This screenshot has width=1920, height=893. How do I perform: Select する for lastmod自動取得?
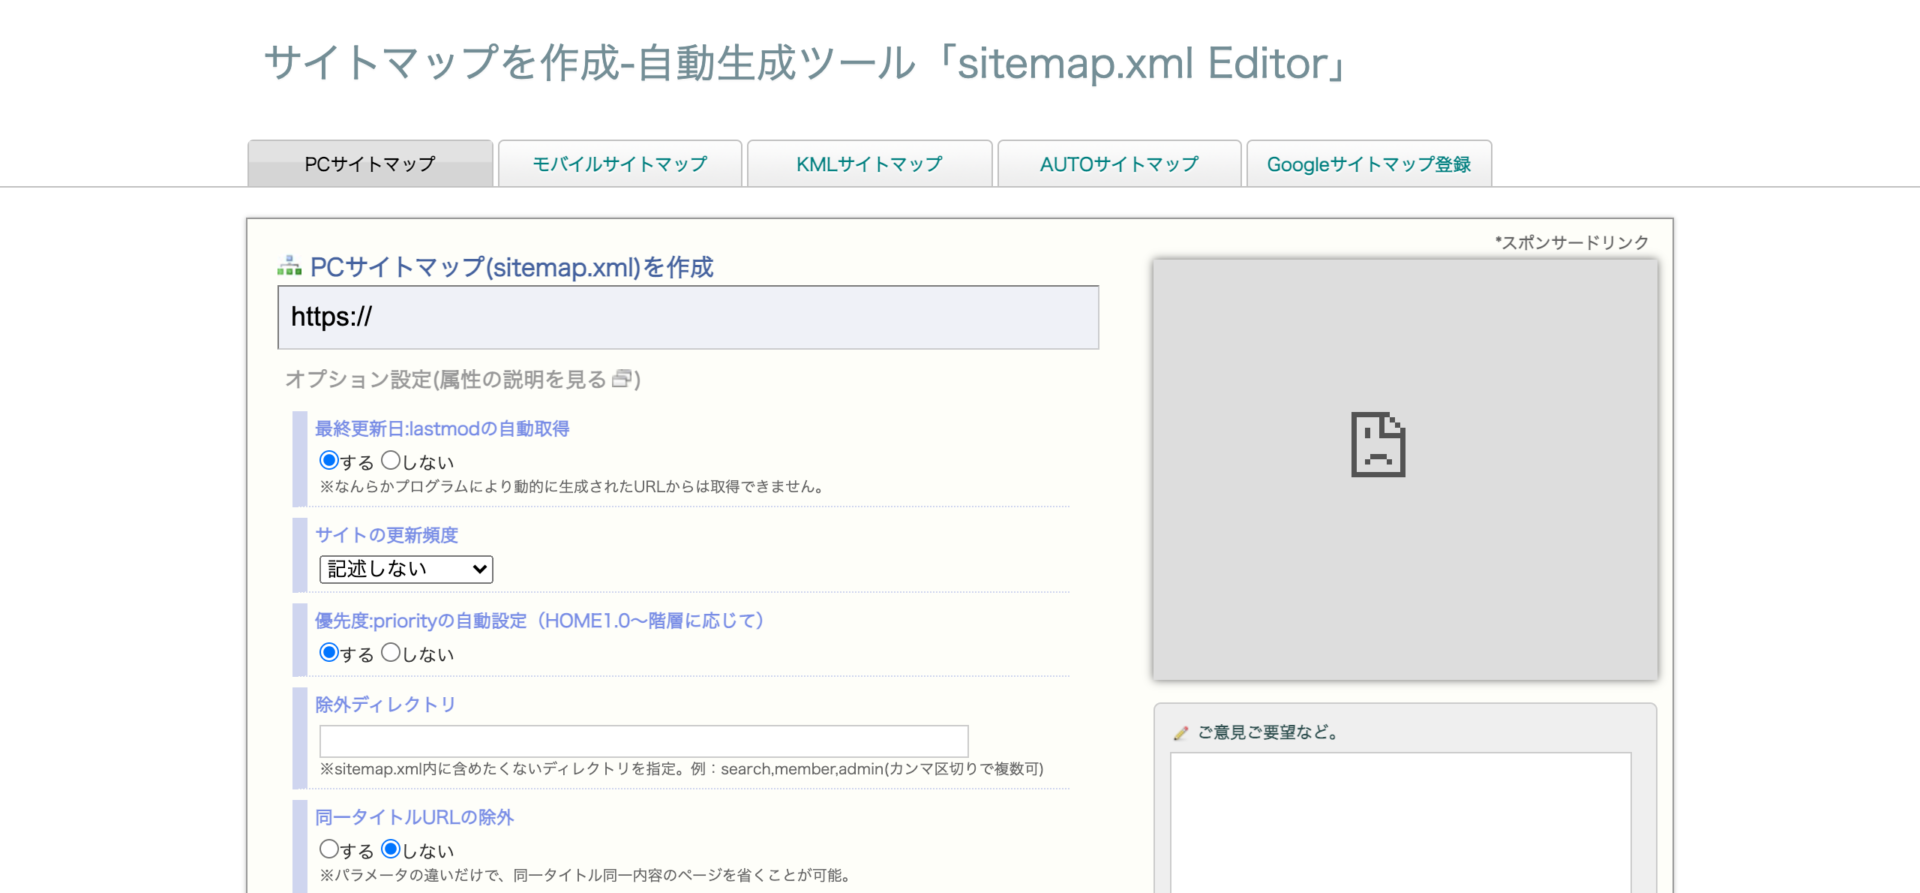click(x=329, y=461)
